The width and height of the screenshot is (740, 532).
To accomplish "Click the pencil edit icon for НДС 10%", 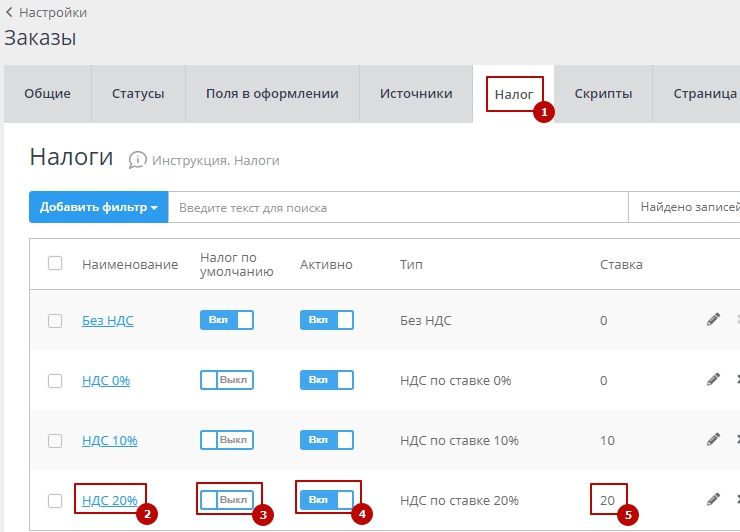I will [713, 440].
